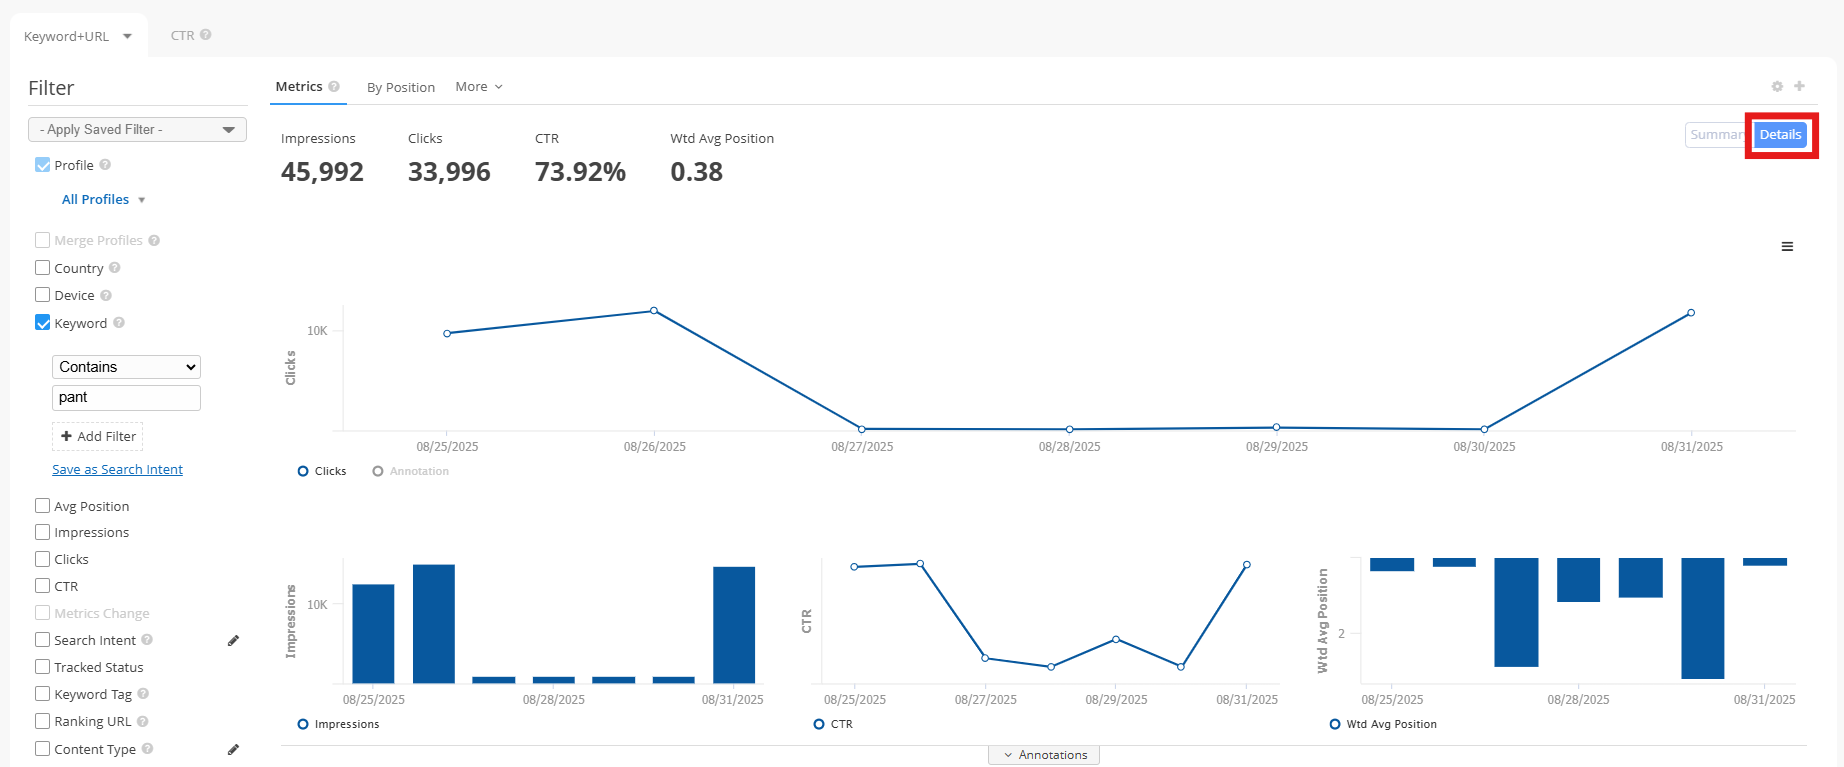
Task: Switch to the By Position tab
Action: coord(400,88)
